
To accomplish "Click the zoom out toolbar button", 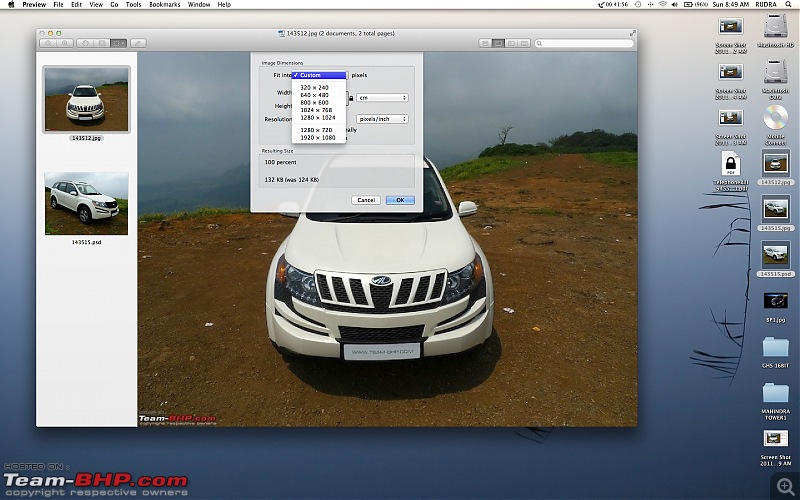I will click(48, 43).
